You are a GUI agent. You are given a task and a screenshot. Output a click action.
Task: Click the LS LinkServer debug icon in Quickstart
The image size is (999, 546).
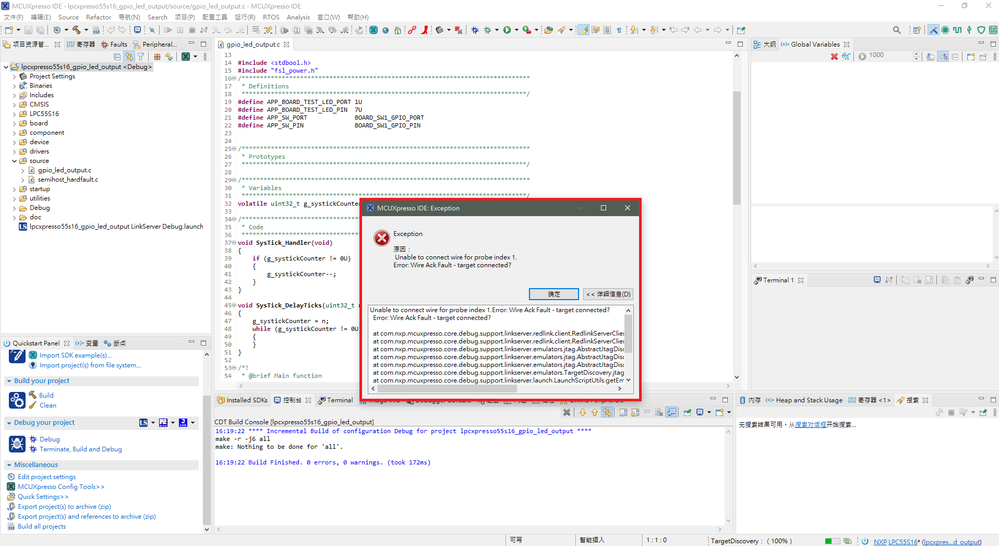[143, 422]
